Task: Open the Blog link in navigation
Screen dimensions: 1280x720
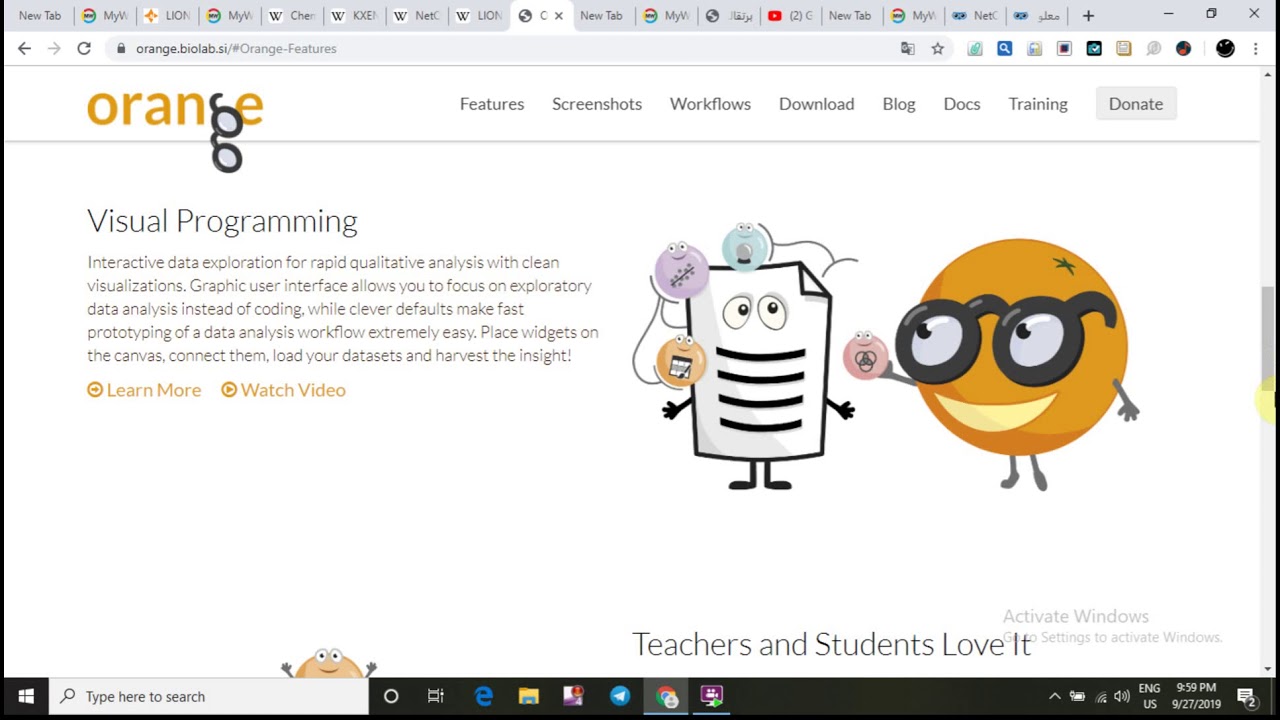Action: click(899, 104)
